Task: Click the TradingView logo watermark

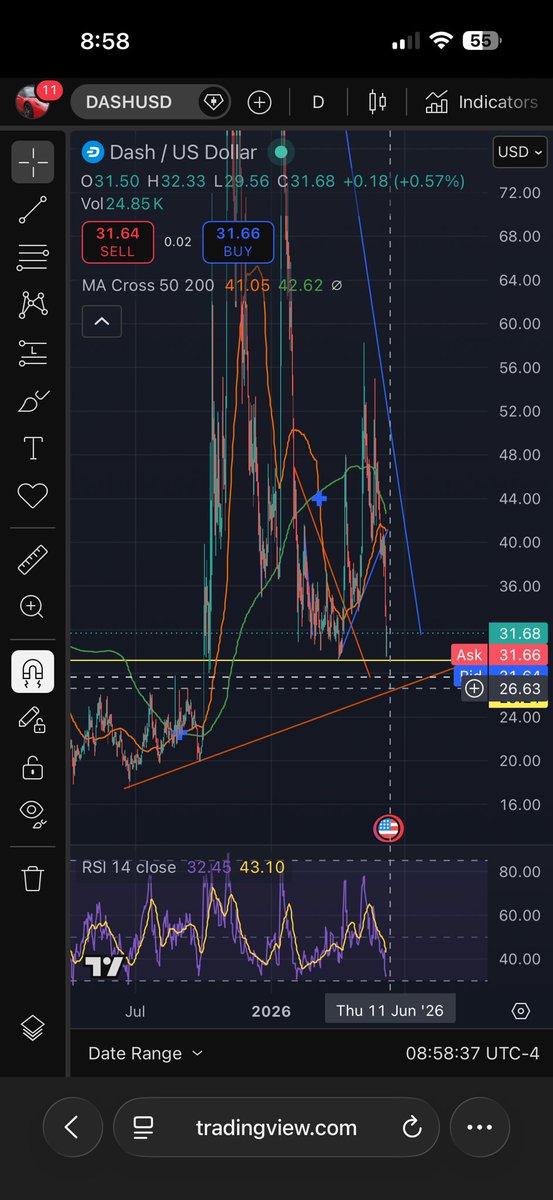Action: click(x=104, y=966)
